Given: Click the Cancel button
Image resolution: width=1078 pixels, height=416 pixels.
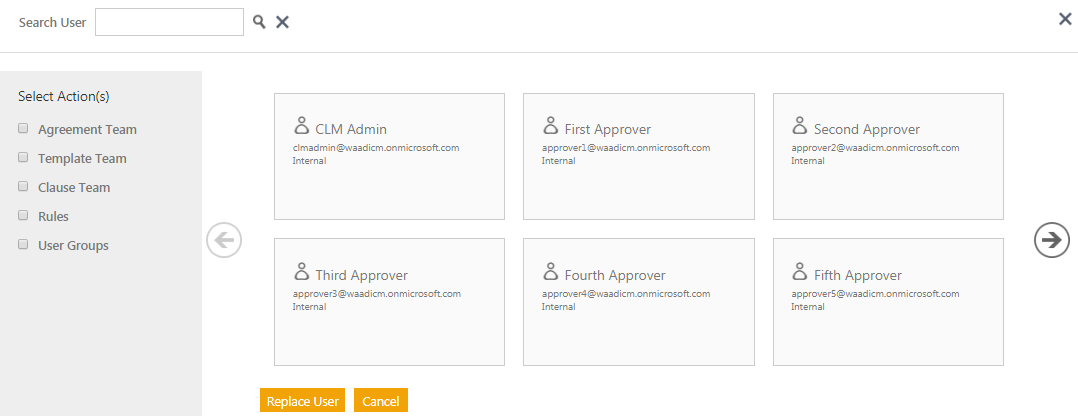Looking at the screenshot, I should 380,401.
